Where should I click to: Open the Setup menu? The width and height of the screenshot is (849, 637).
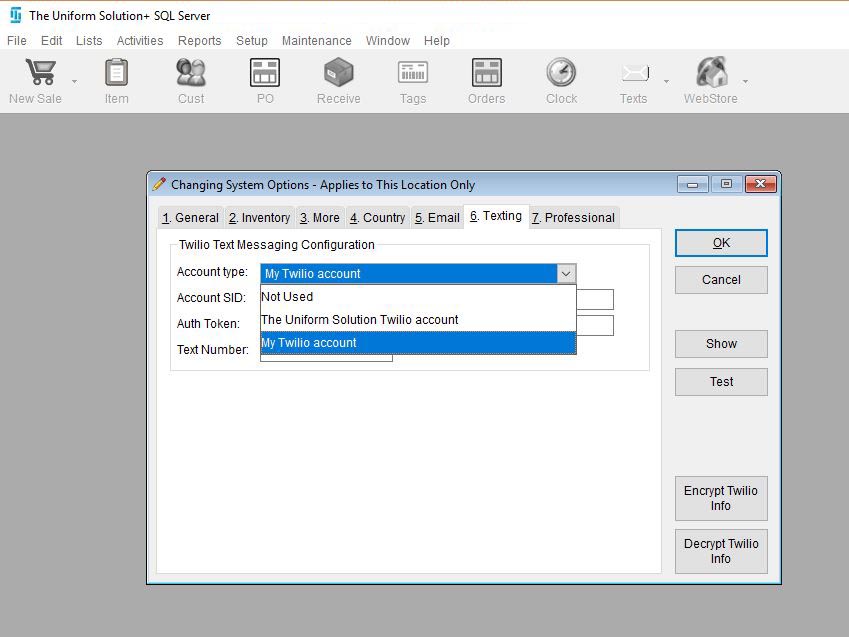click(252, 41)
